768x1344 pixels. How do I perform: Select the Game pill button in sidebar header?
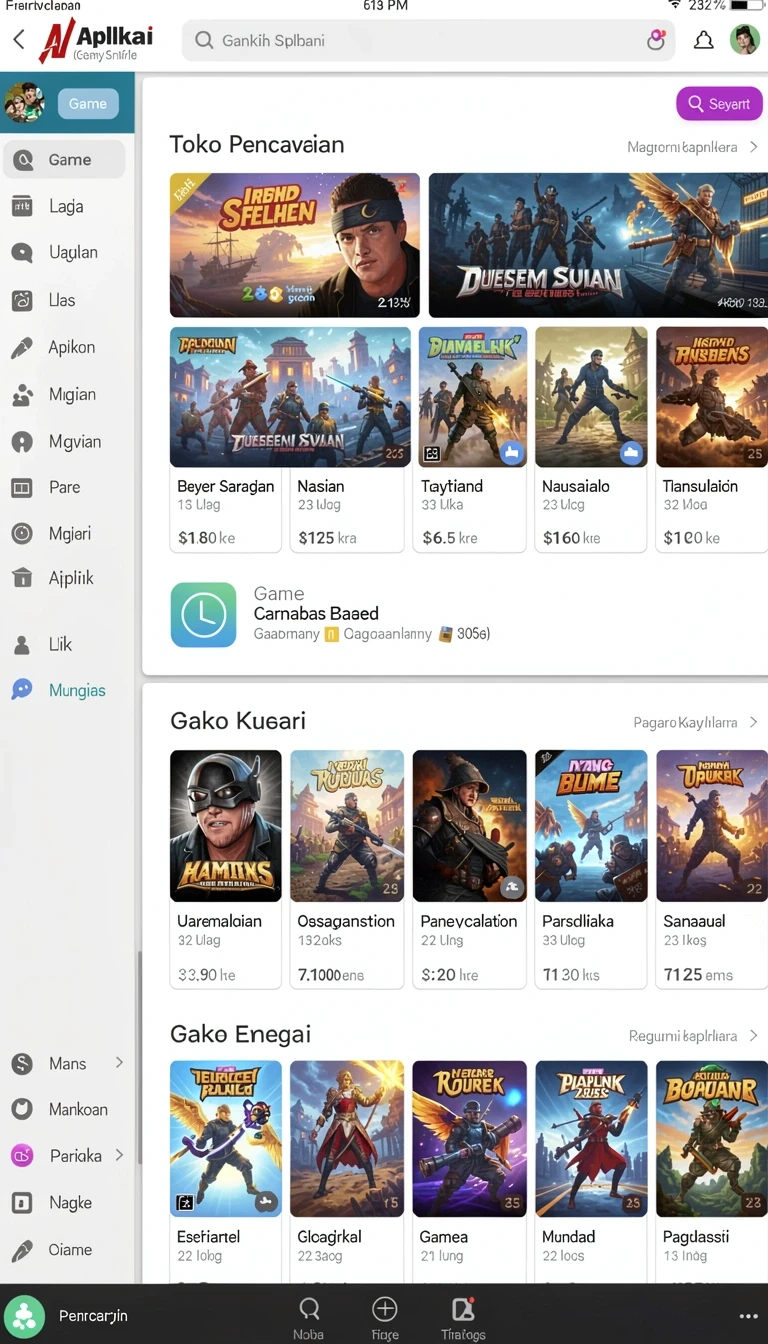[88, 103]
